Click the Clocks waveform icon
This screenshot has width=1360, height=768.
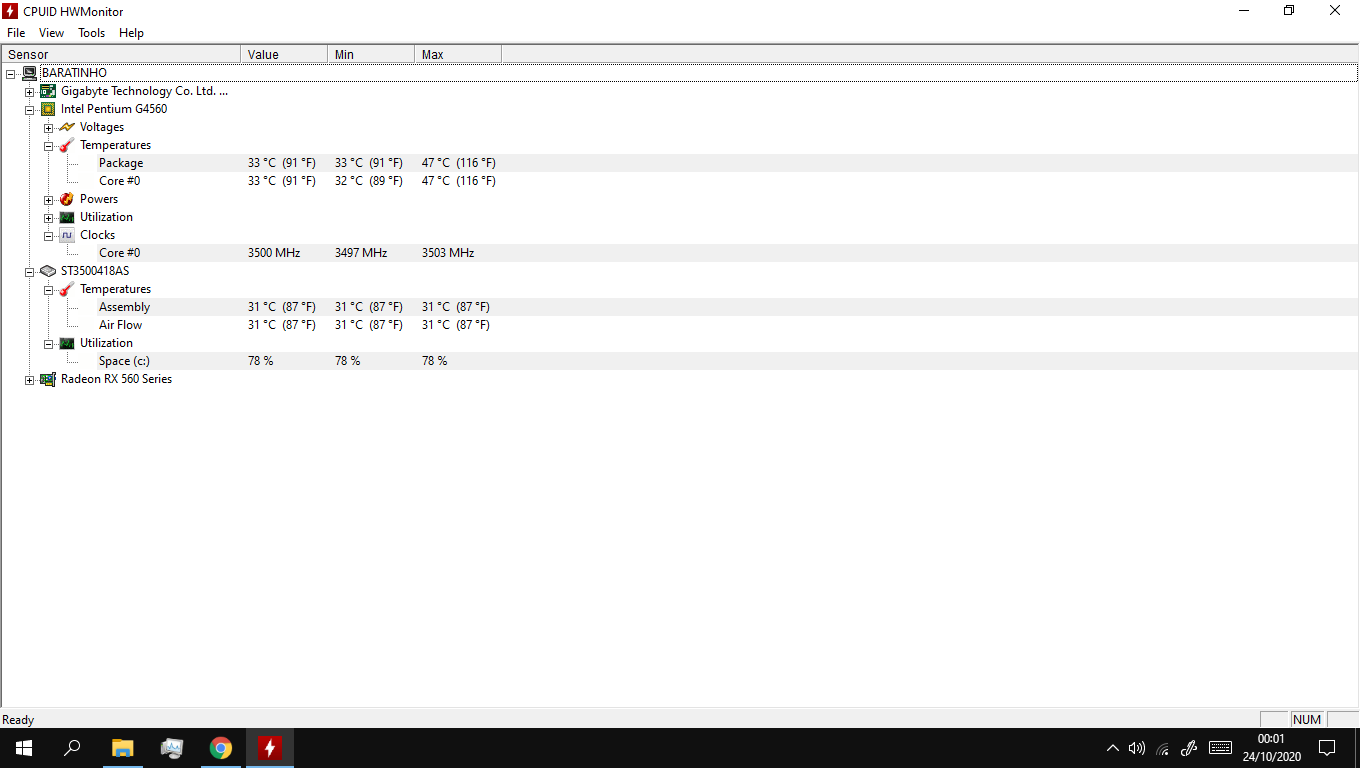click(x=67, y=235)
